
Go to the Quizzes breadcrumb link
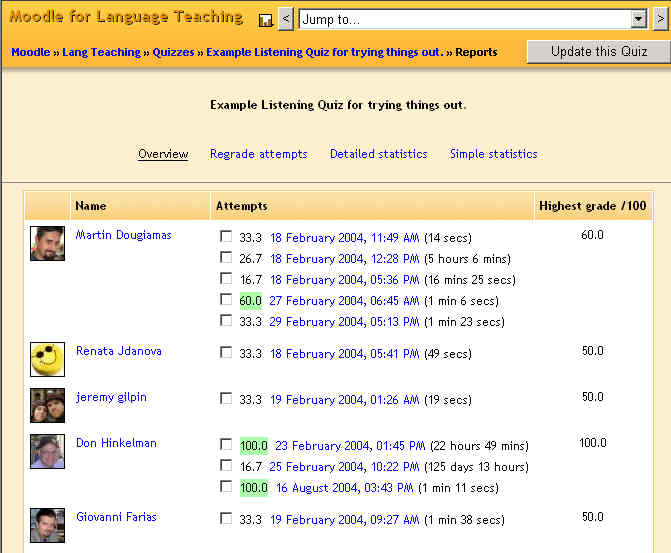tap(173, 52)
